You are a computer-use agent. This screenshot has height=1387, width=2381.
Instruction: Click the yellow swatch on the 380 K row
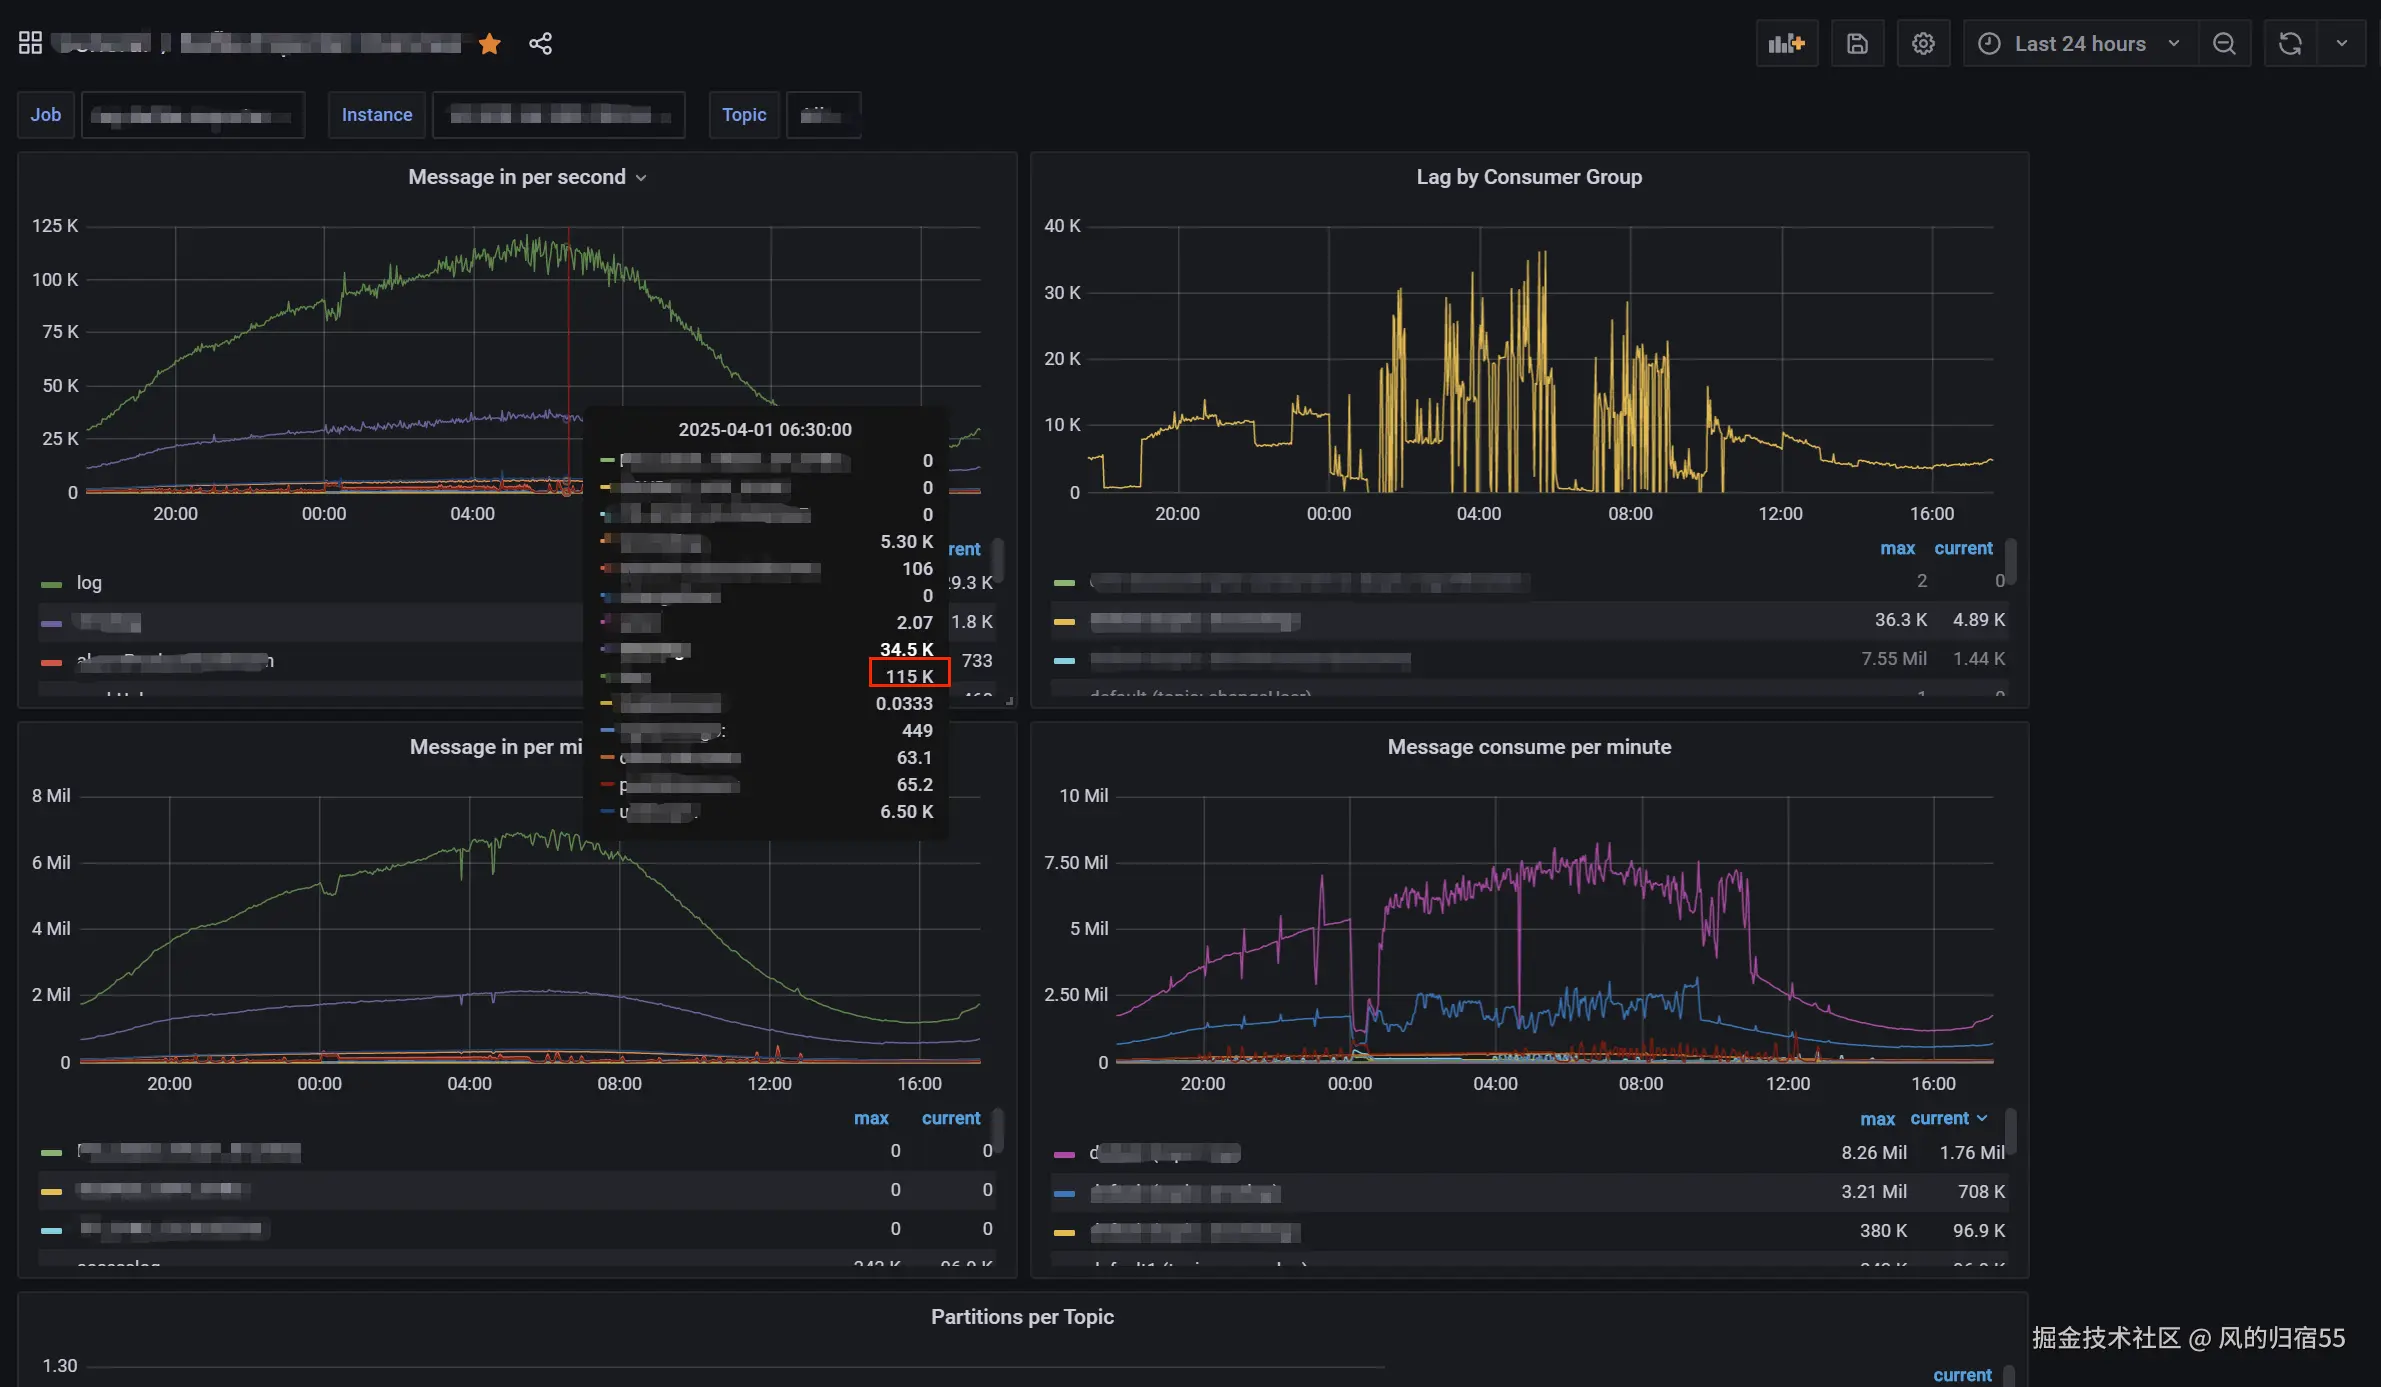coord(1064,1232)
